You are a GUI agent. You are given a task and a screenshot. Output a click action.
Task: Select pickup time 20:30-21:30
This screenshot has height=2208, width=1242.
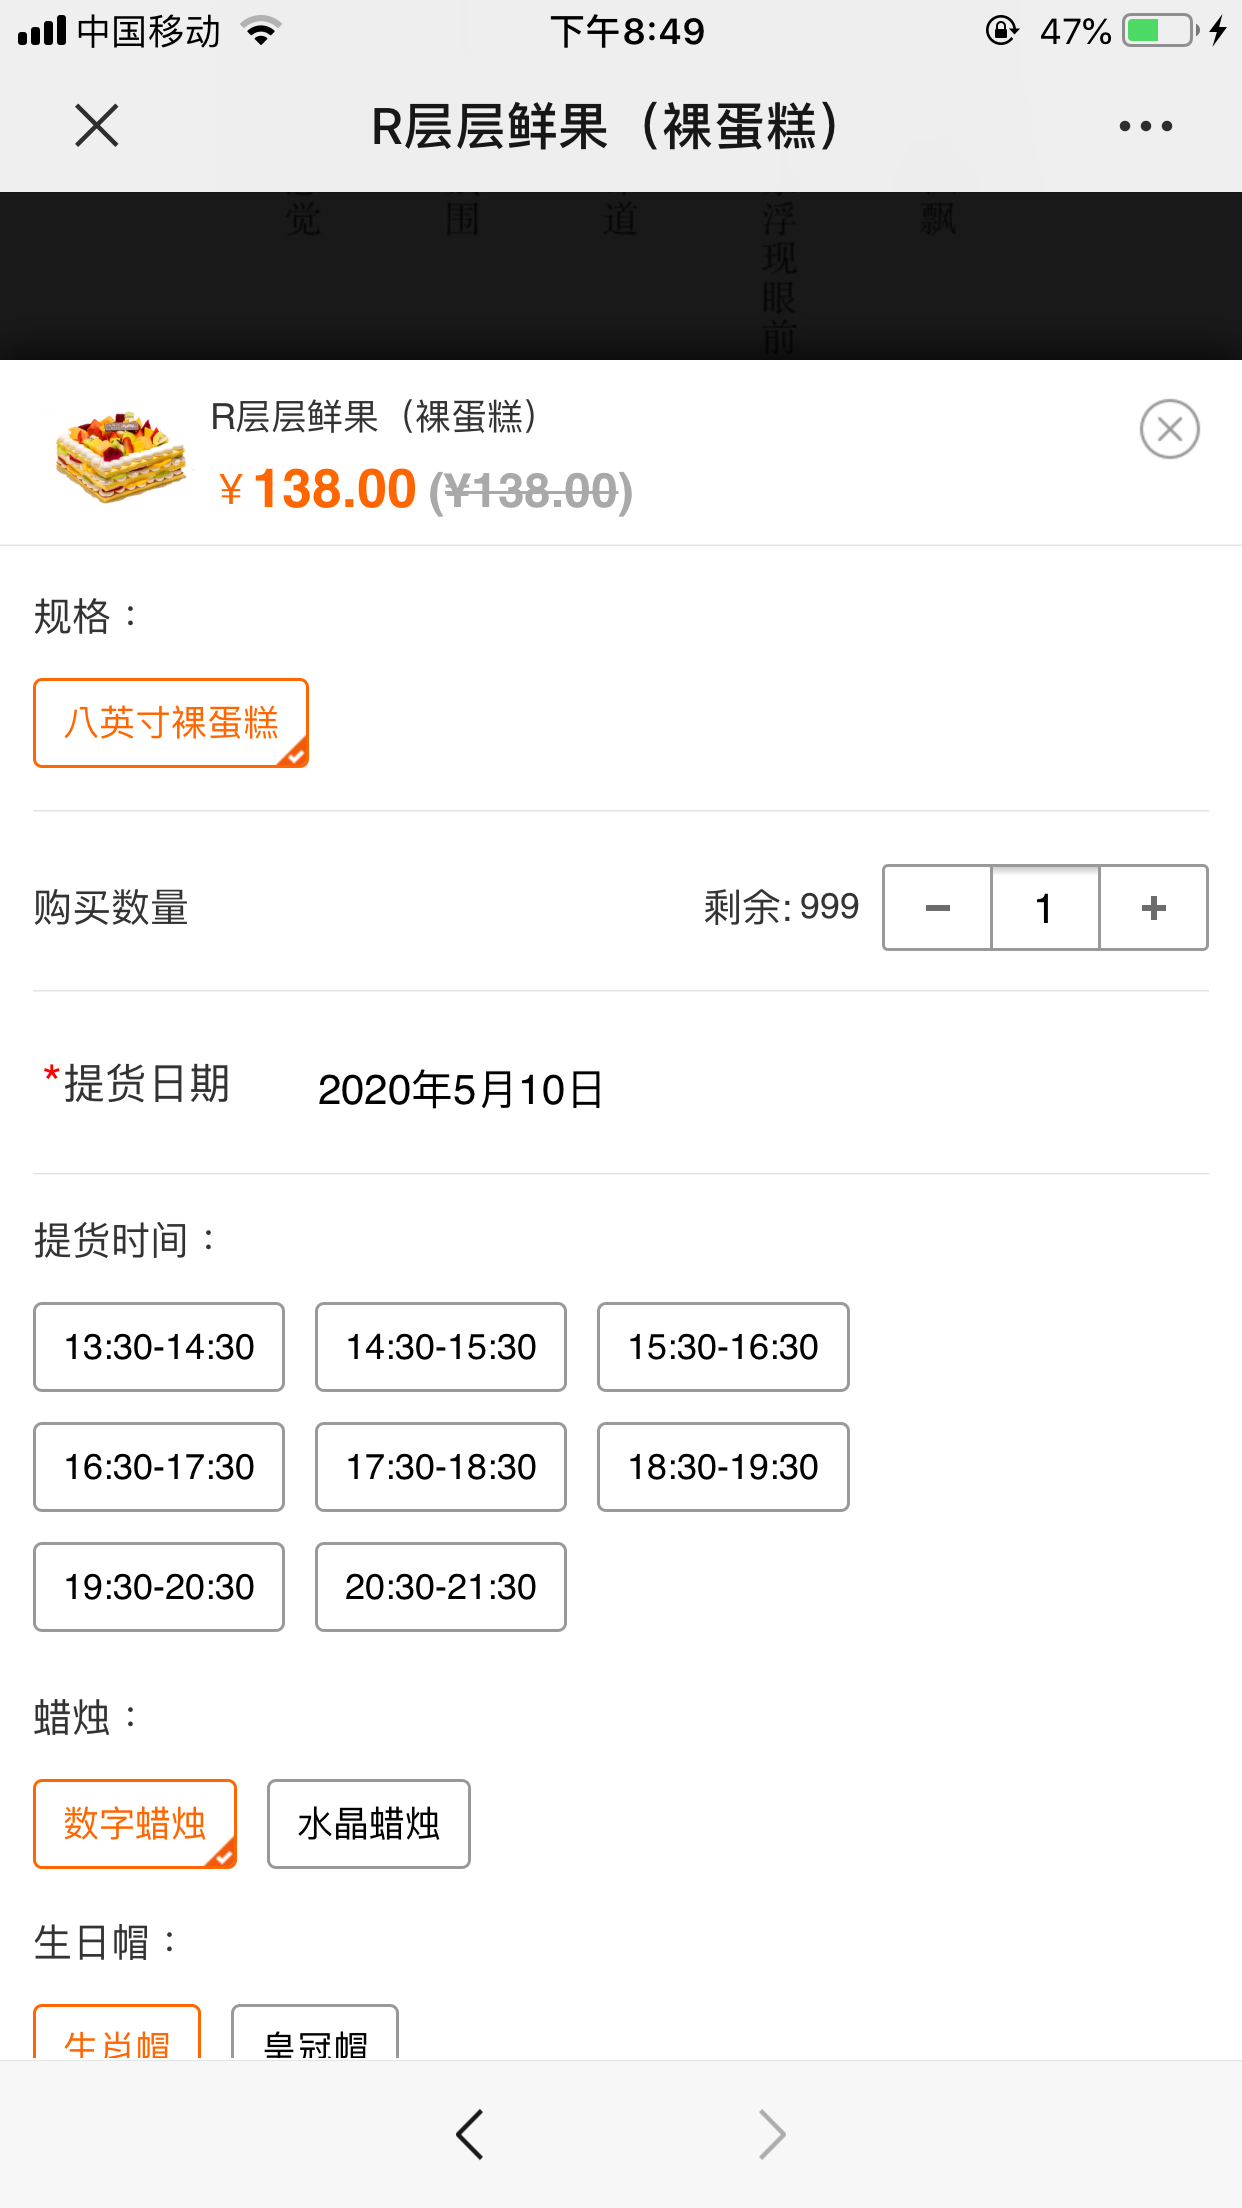[x=441, y=1587]
